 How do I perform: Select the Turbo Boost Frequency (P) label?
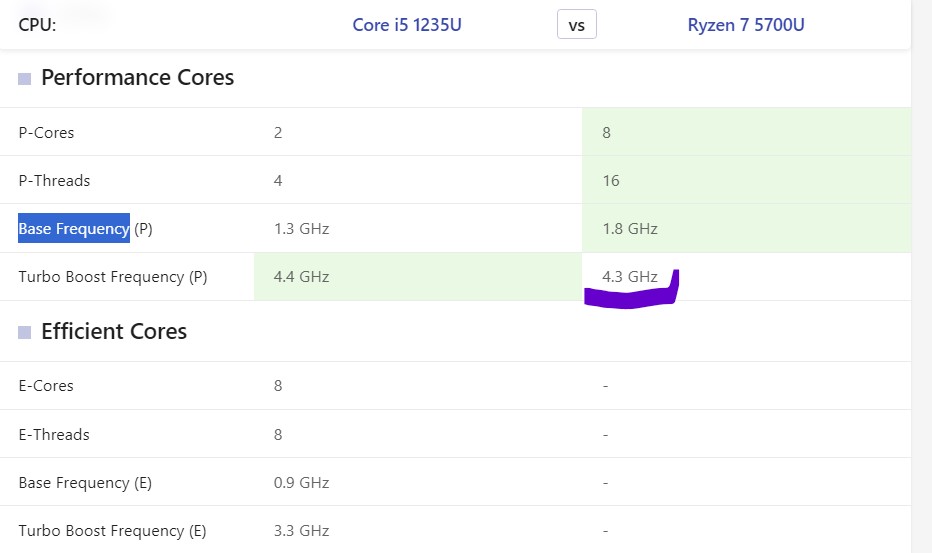point(113,277)
